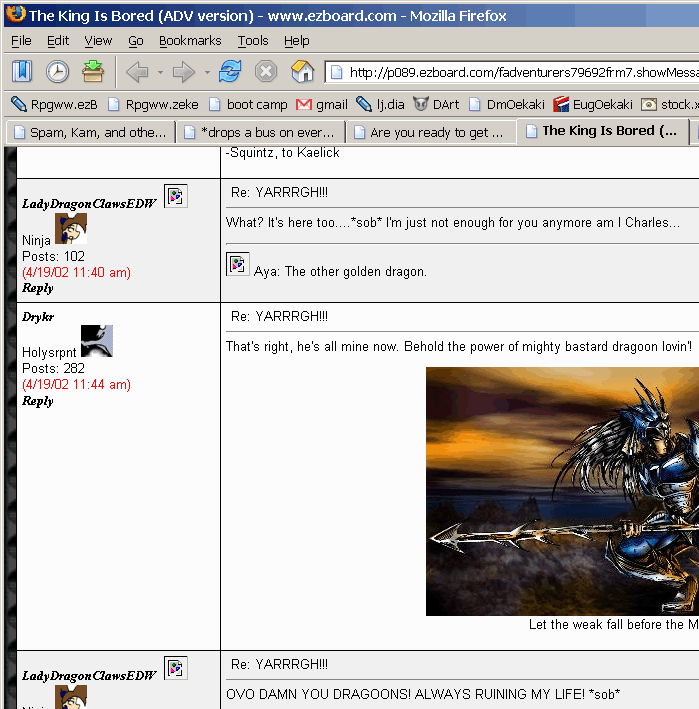Open the boot camp bookmark

tap(248, 104)
